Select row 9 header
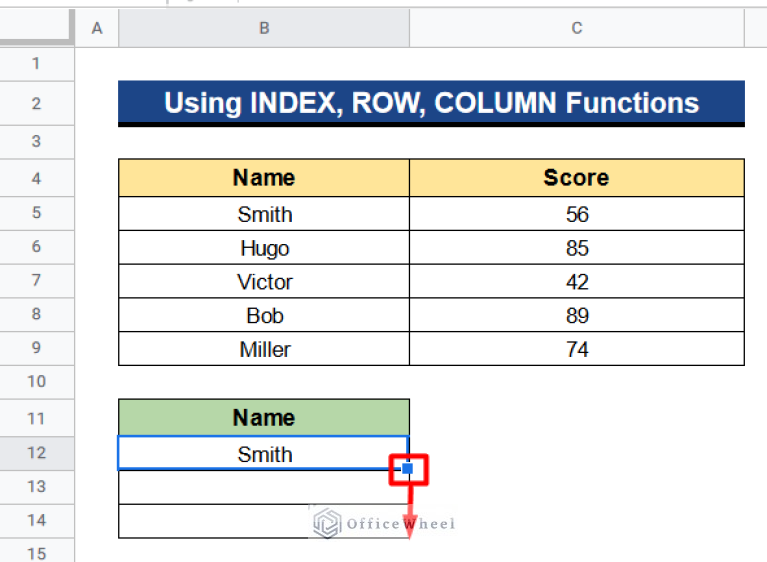 click(x=37, y=348)
